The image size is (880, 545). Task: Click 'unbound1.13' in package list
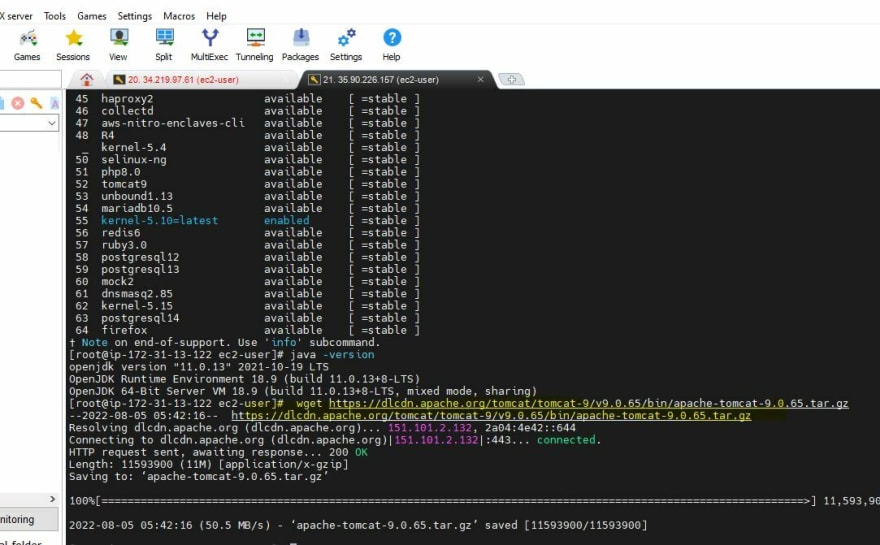[x=137, y=196]
